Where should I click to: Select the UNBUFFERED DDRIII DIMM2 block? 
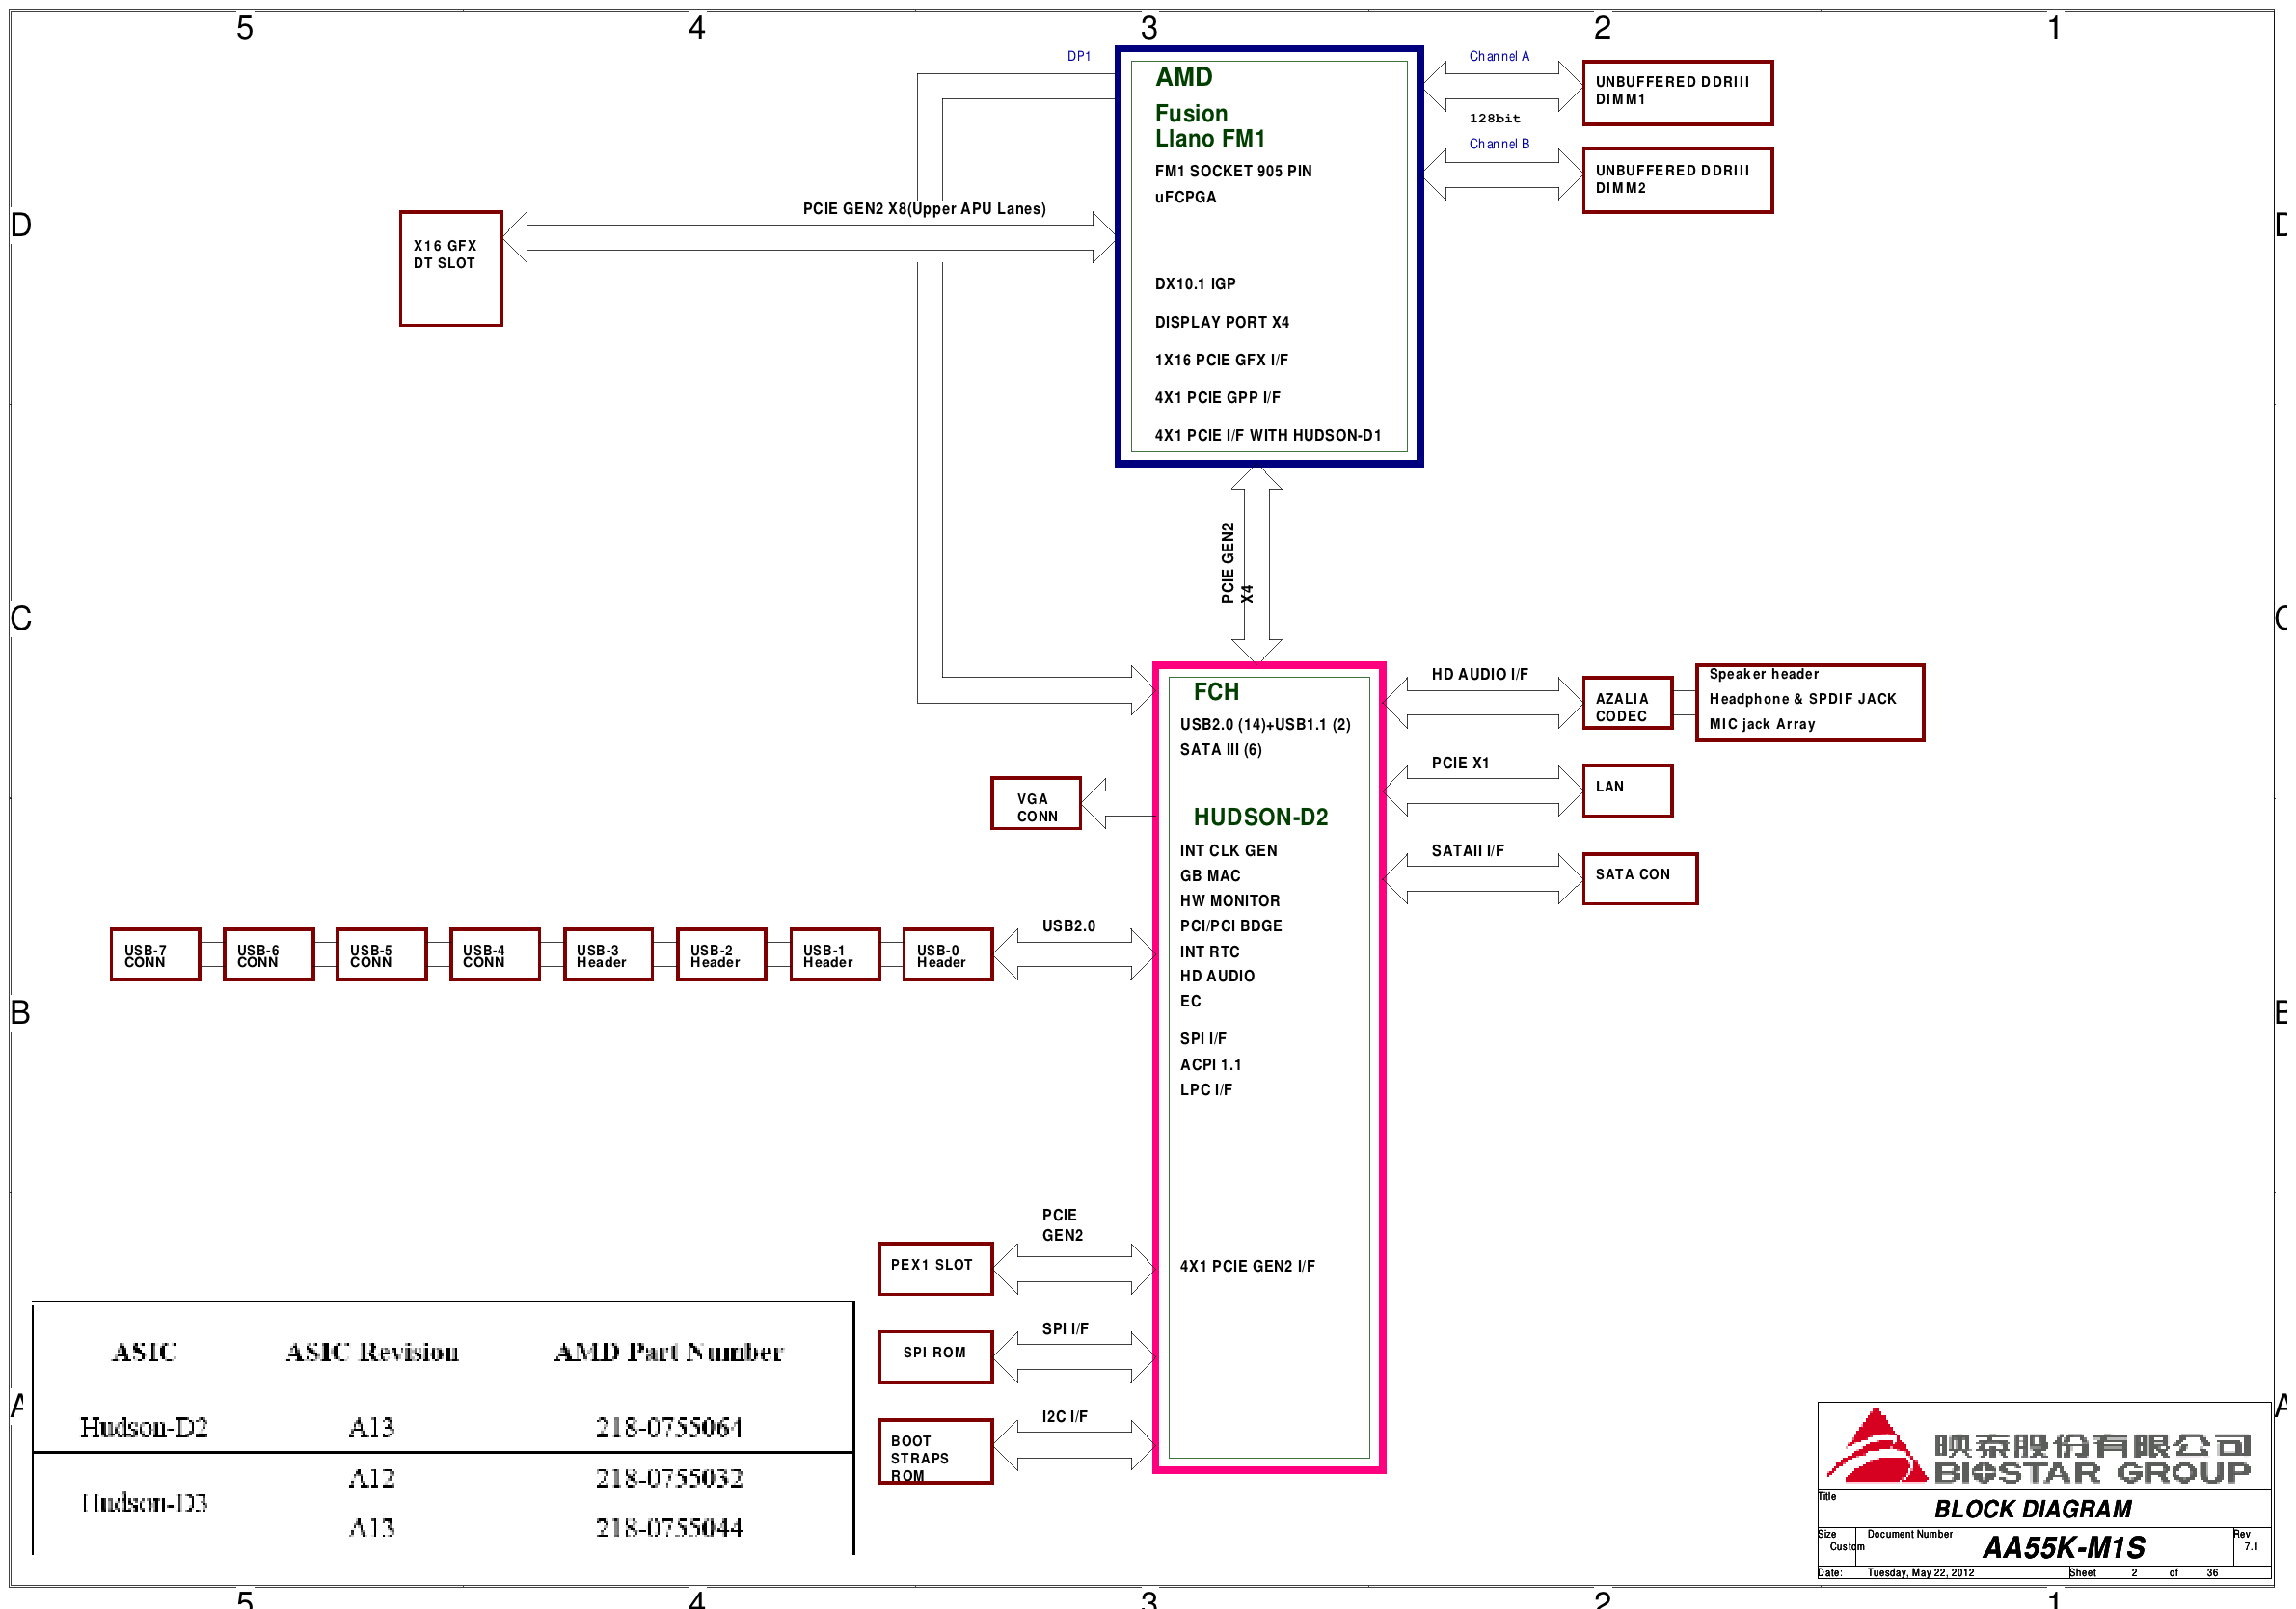point(1677,180)
